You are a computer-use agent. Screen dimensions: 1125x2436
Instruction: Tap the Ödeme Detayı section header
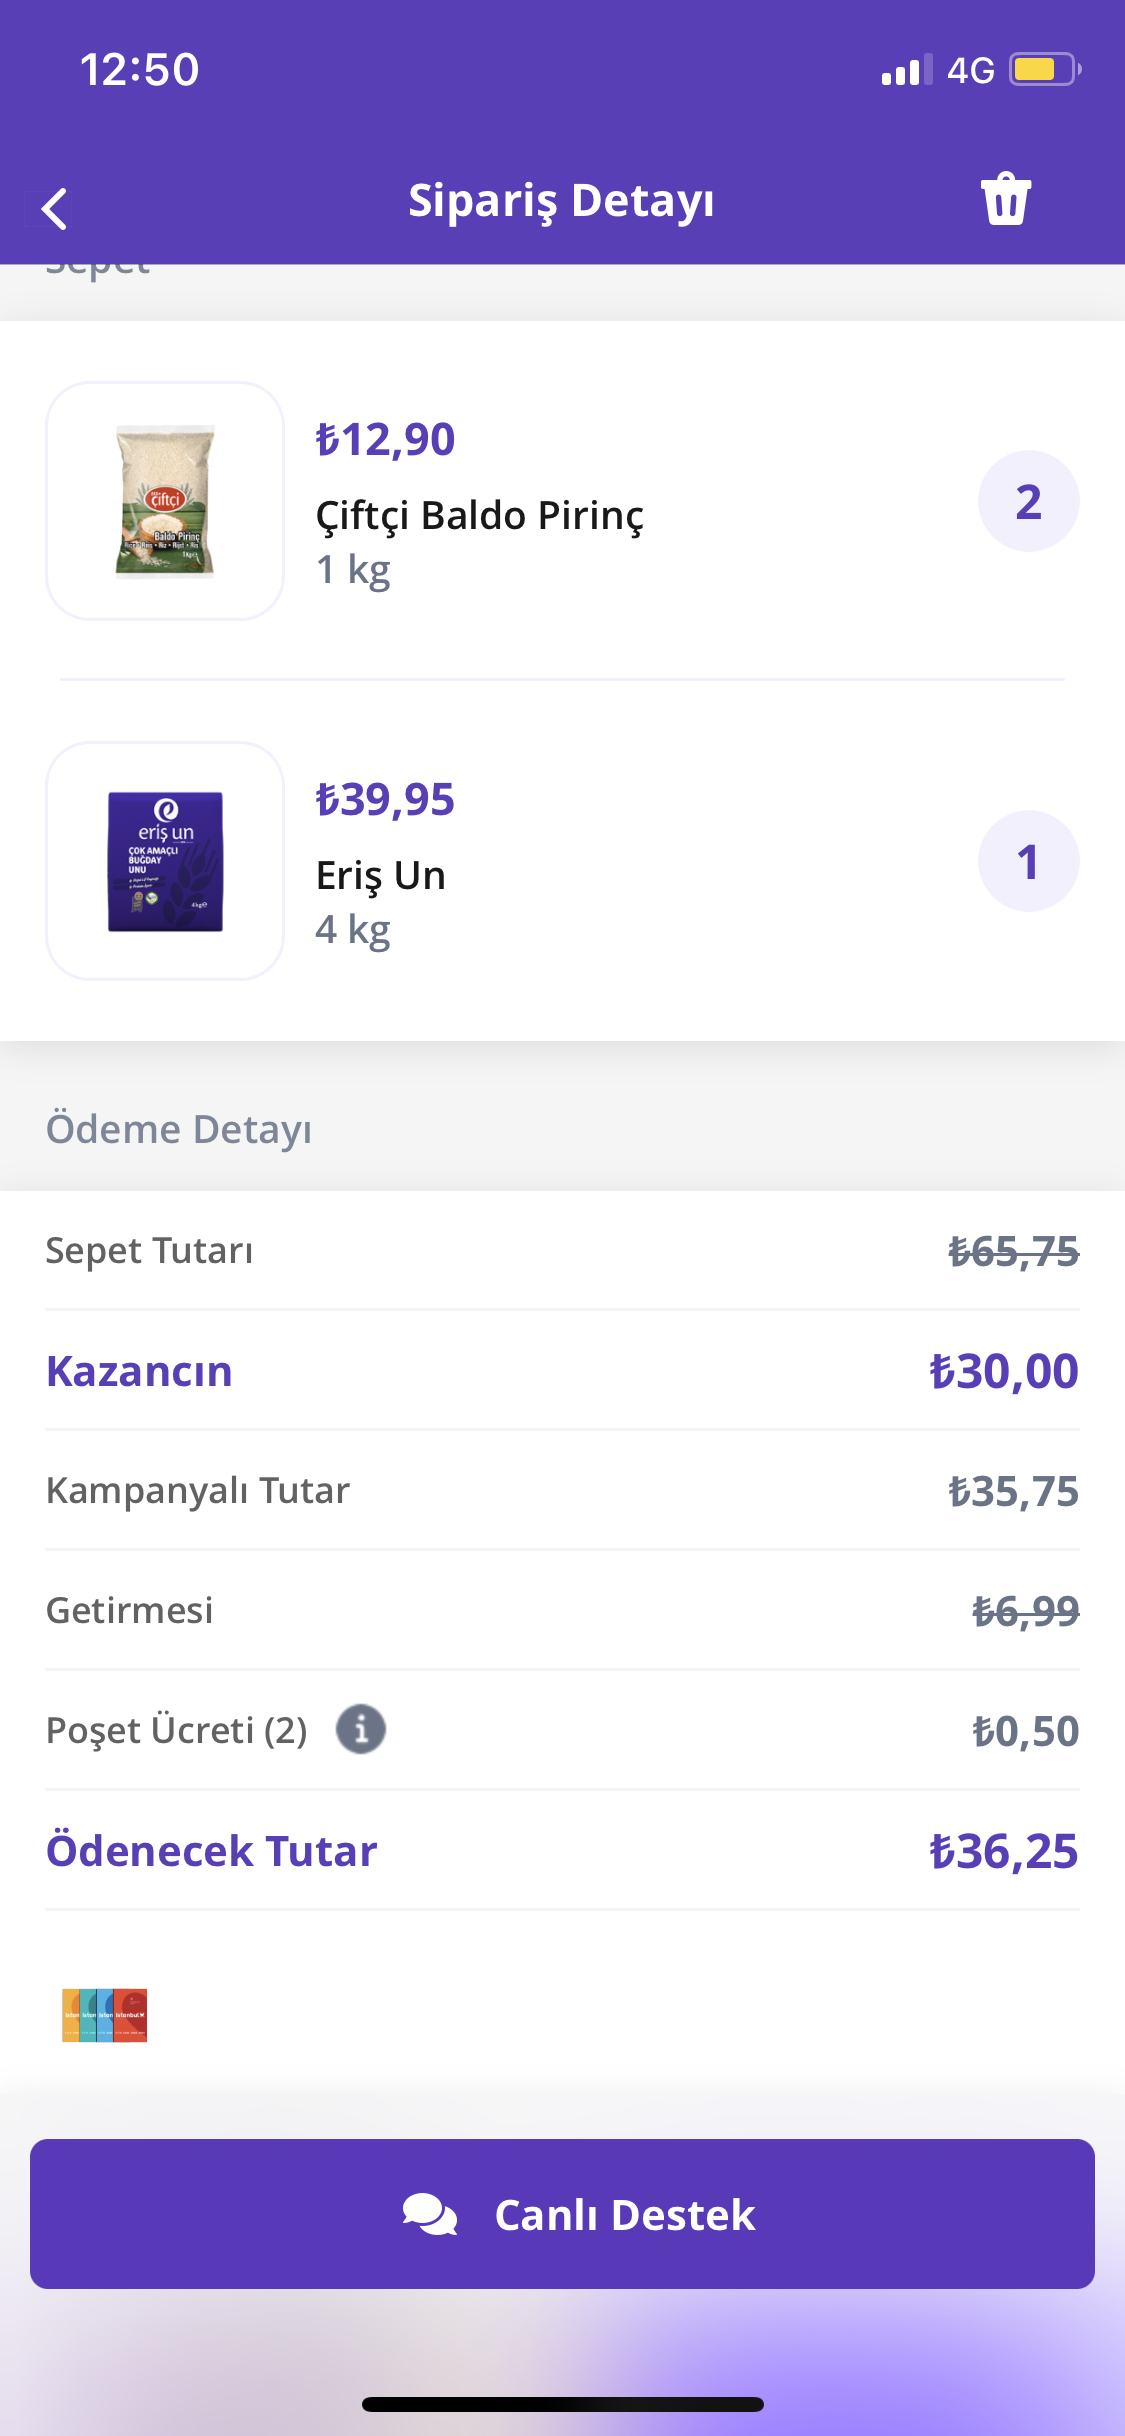point(179,1129)
